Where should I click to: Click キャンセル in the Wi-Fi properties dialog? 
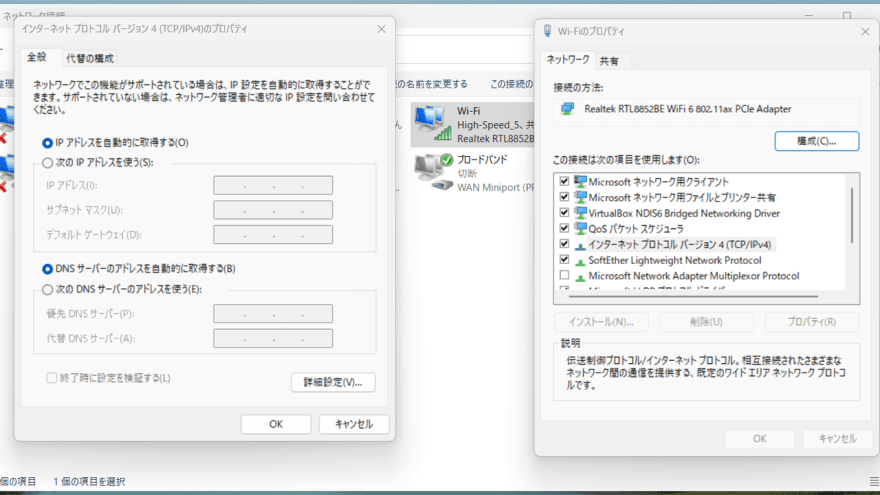(x=837, y=439)
